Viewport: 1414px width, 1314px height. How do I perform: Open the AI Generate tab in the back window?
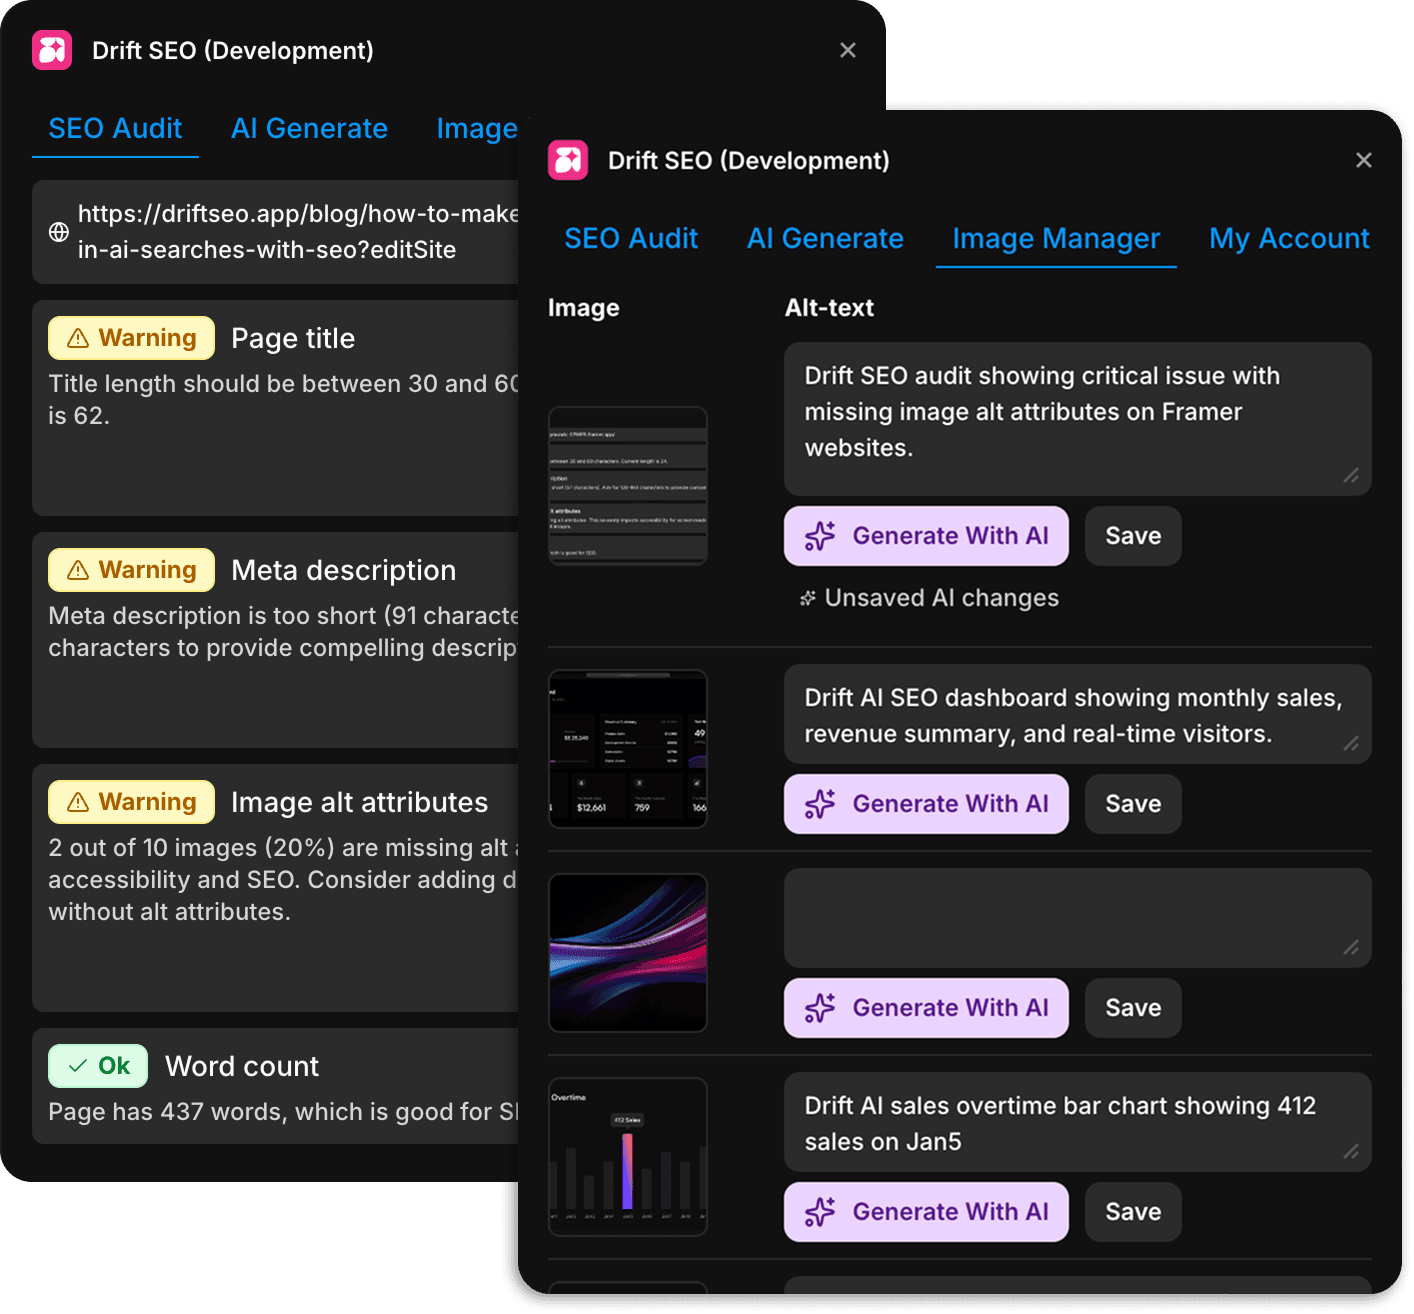tap(309, 128)
